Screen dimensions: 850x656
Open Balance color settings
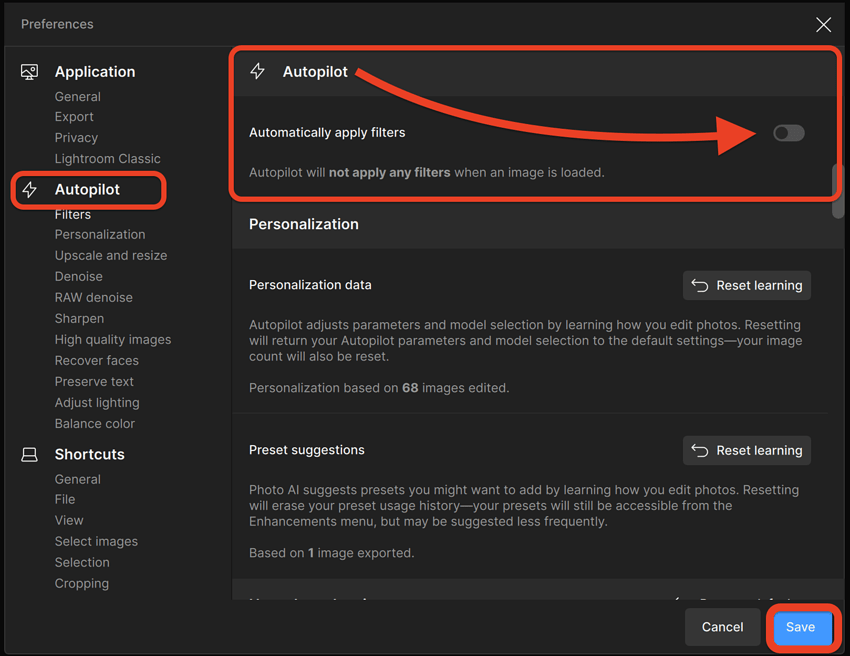point(95,424)
